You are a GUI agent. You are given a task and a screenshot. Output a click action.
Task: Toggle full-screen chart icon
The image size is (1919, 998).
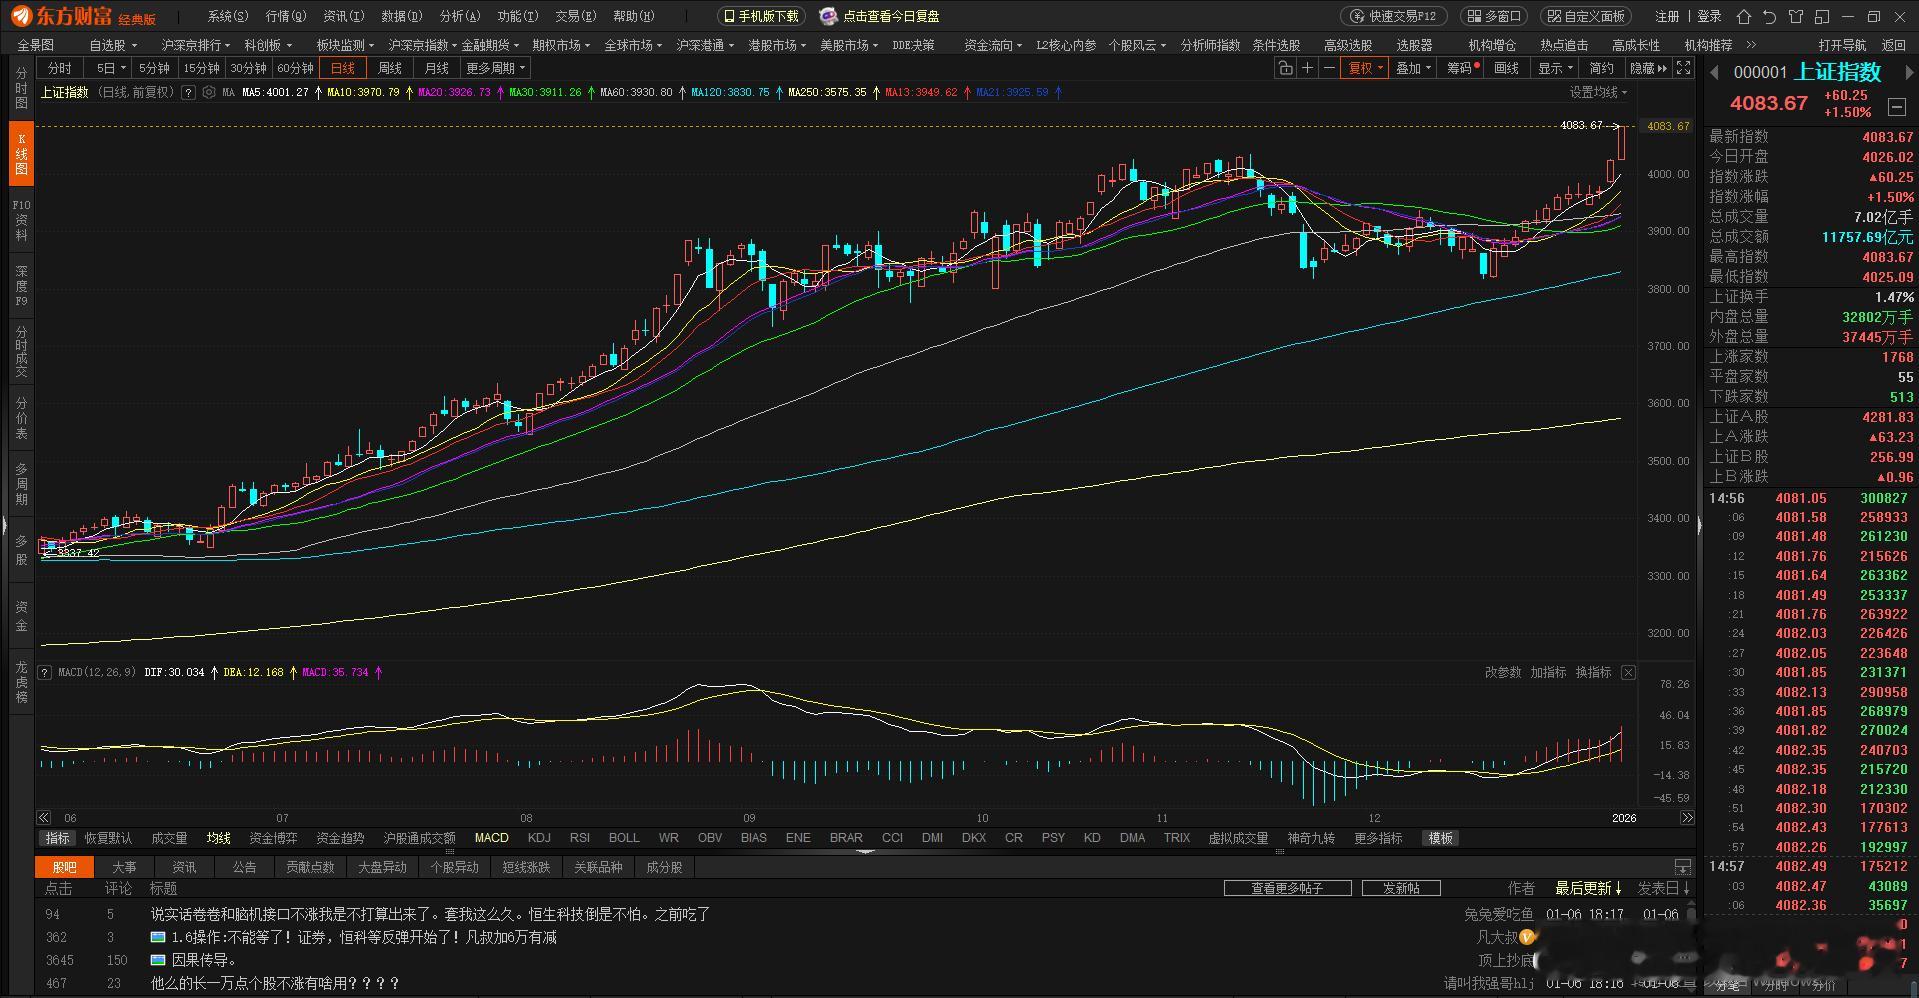(1684, 68)
